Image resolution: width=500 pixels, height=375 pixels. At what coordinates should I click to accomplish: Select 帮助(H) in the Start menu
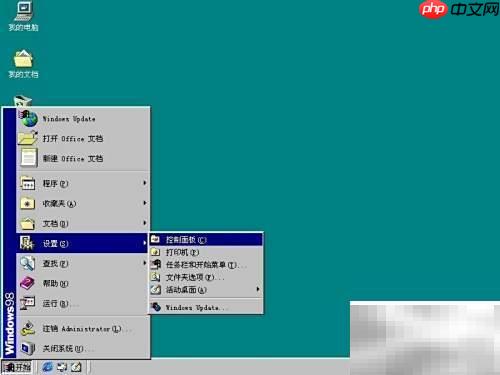click(x=83, y=283)
